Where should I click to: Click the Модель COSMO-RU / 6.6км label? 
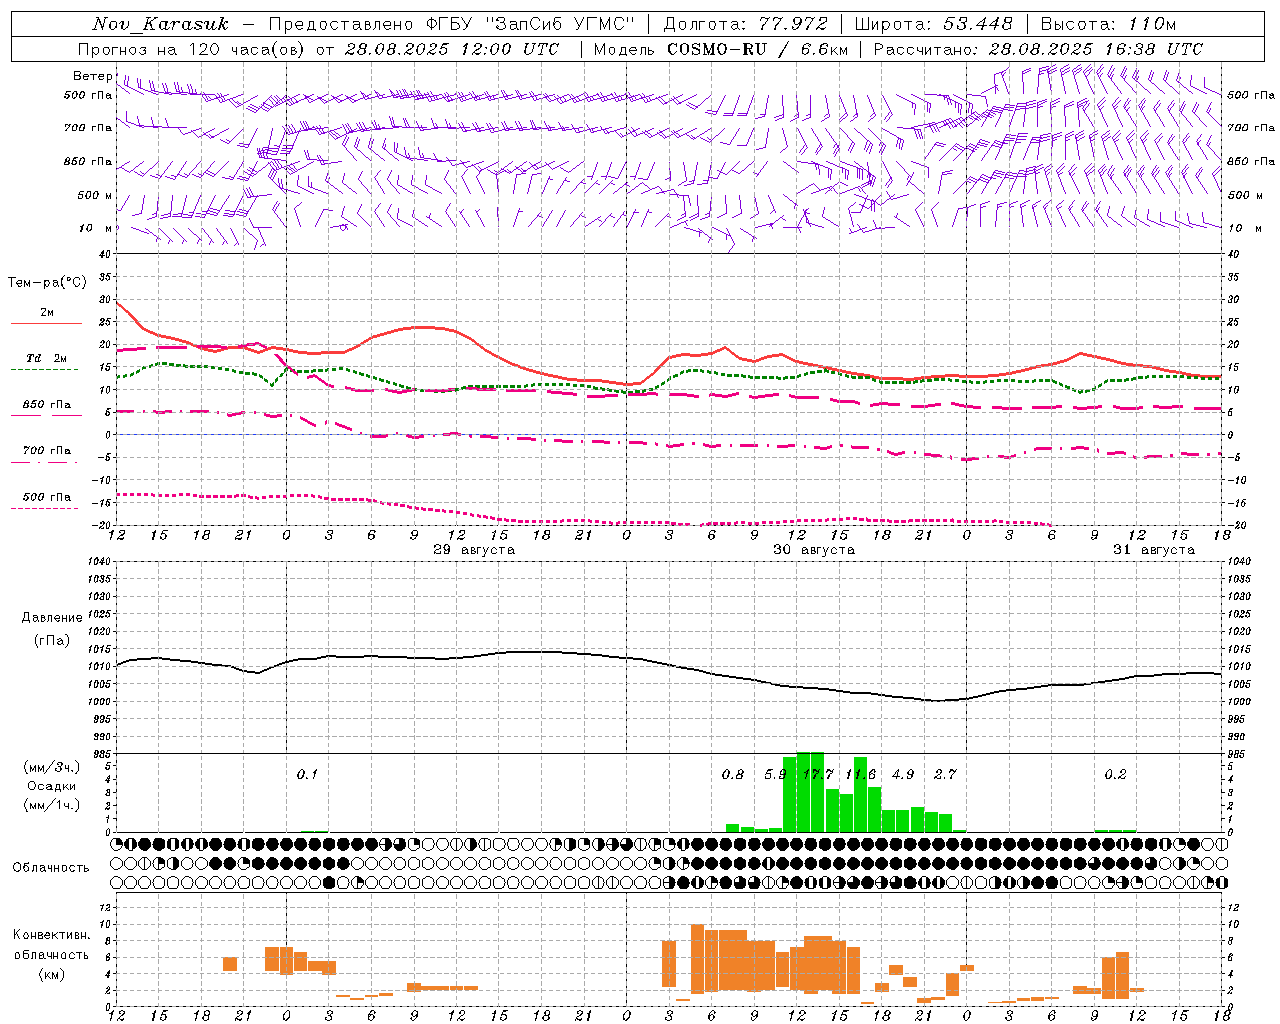pyautogui.click(x=720, y=49)
